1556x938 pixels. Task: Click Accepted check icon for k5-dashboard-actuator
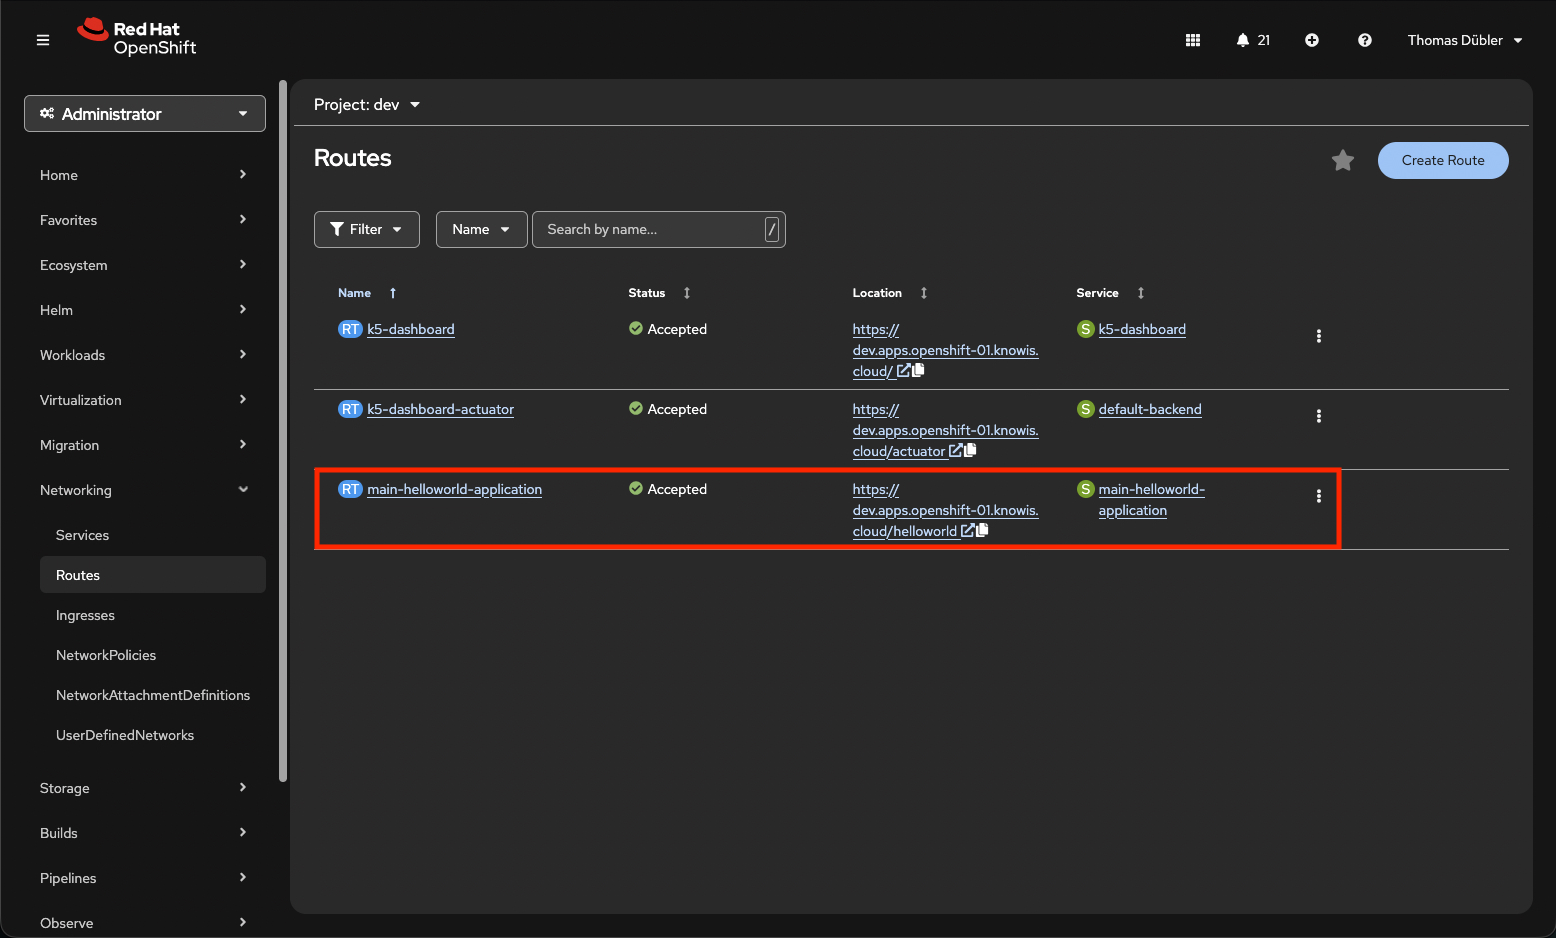pyautogui.click(x=636, y=408)
